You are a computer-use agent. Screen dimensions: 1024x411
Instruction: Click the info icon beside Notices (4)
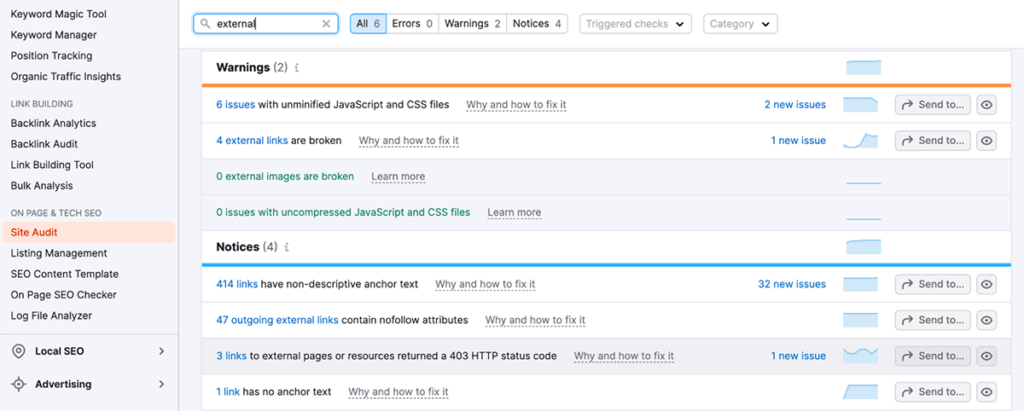coord(287,247)
